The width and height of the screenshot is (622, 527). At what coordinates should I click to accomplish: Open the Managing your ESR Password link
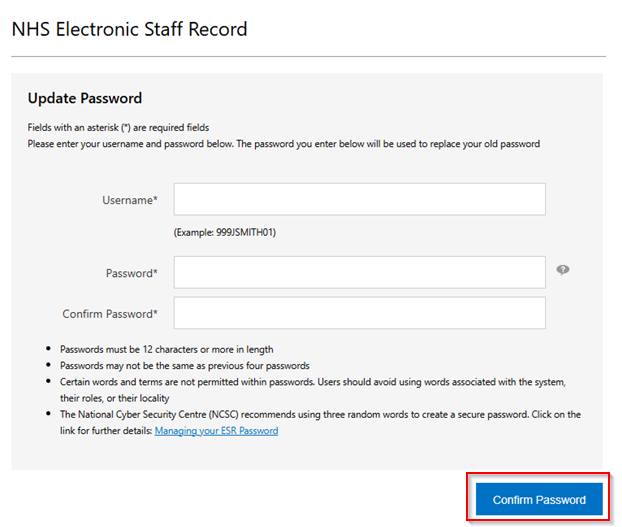(x=216, y=431)
